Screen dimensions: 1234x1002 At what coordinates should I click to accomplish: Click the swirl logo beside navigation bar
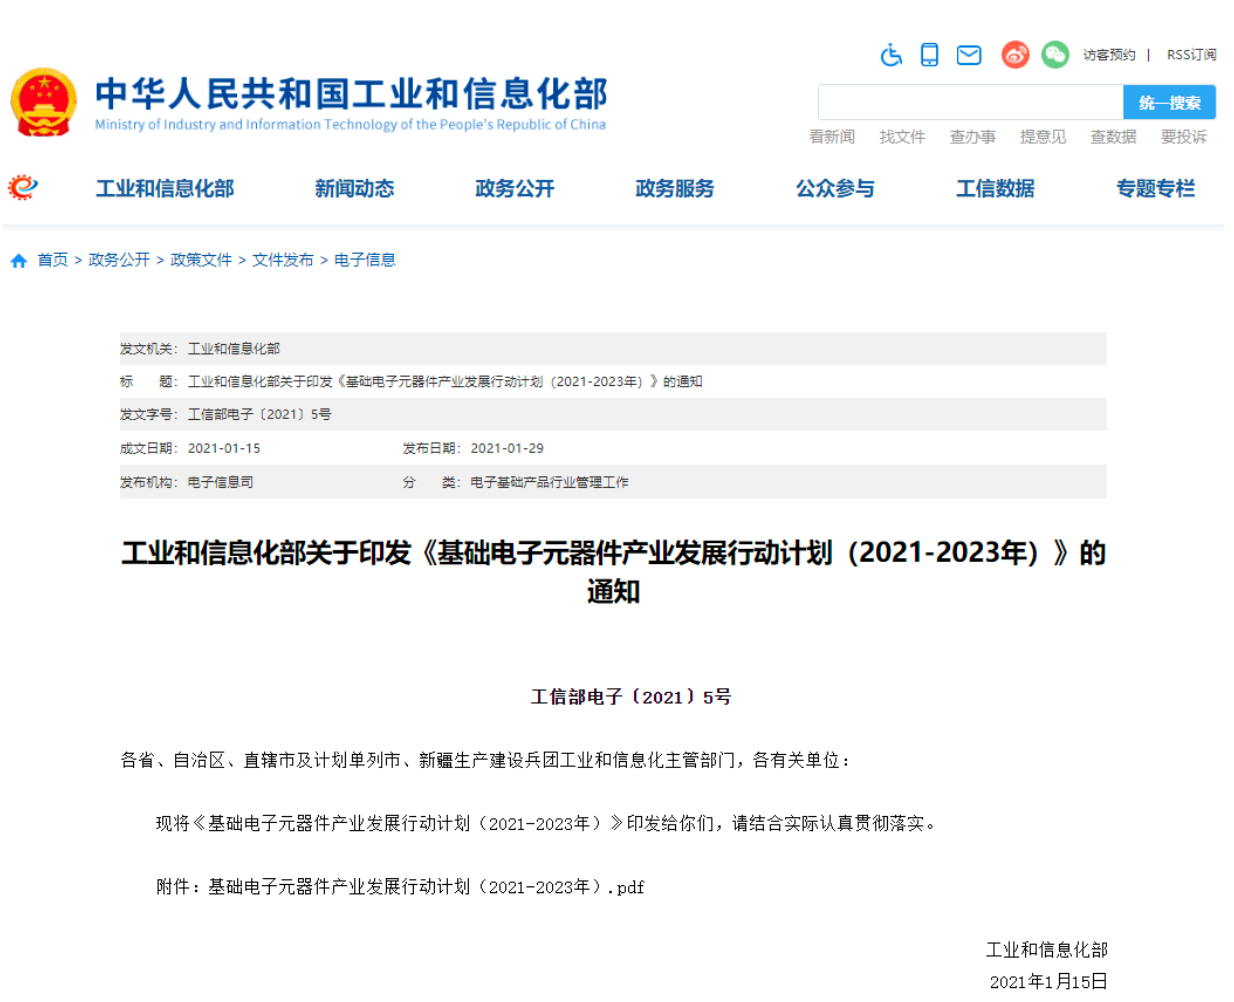click(22, 187)
